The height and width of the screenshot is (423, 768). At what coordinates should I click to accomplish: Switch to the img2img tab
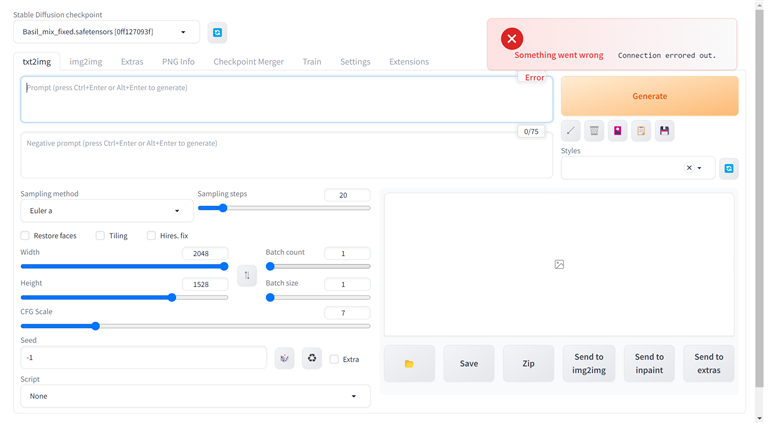point(85,62)
